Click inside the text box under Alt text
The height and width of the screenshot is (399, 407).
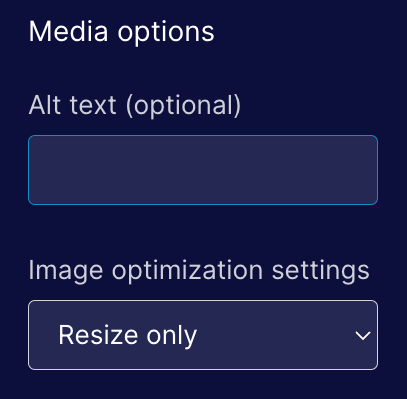203,170
